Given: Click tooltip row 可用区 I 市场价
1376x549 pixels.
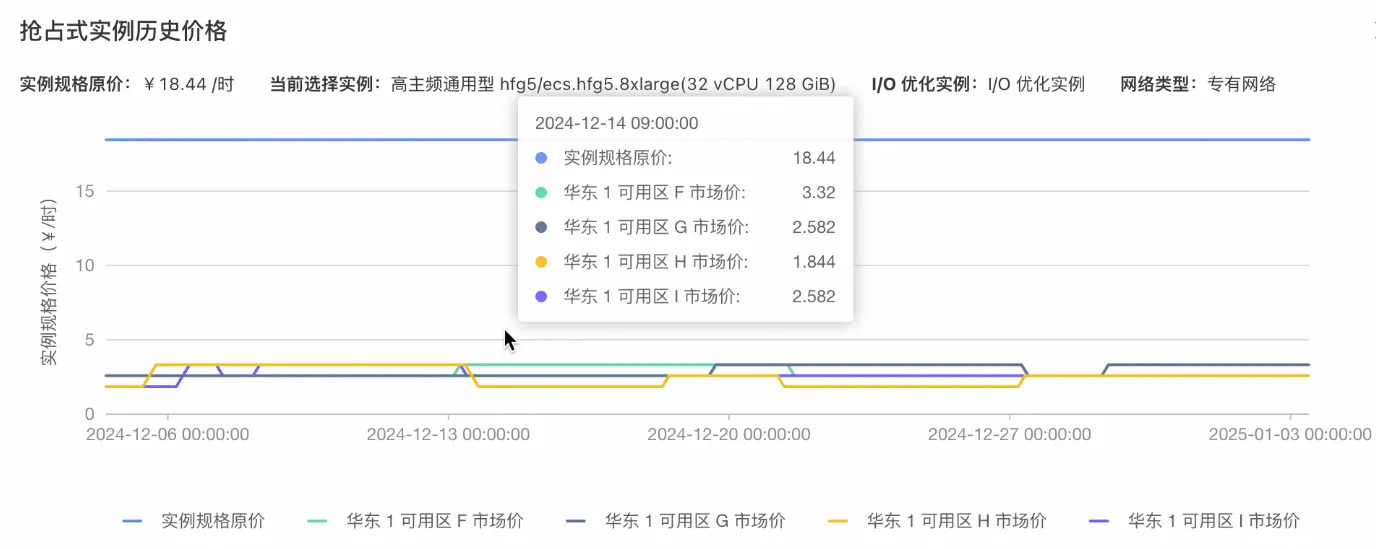Looking at the screenshot, I should (x=685, y=296).
